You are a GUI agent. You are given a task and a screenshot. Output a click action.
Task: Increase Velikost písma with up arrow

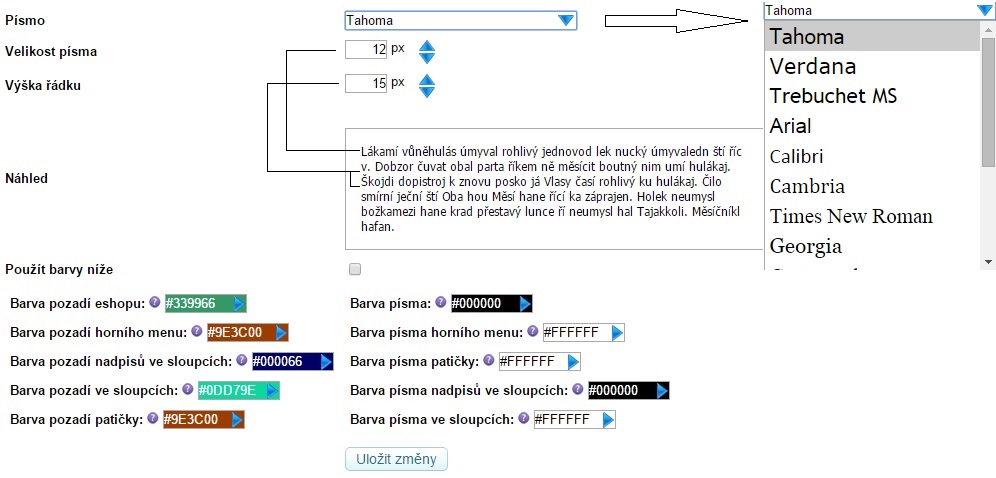click(x=427, y=45)
